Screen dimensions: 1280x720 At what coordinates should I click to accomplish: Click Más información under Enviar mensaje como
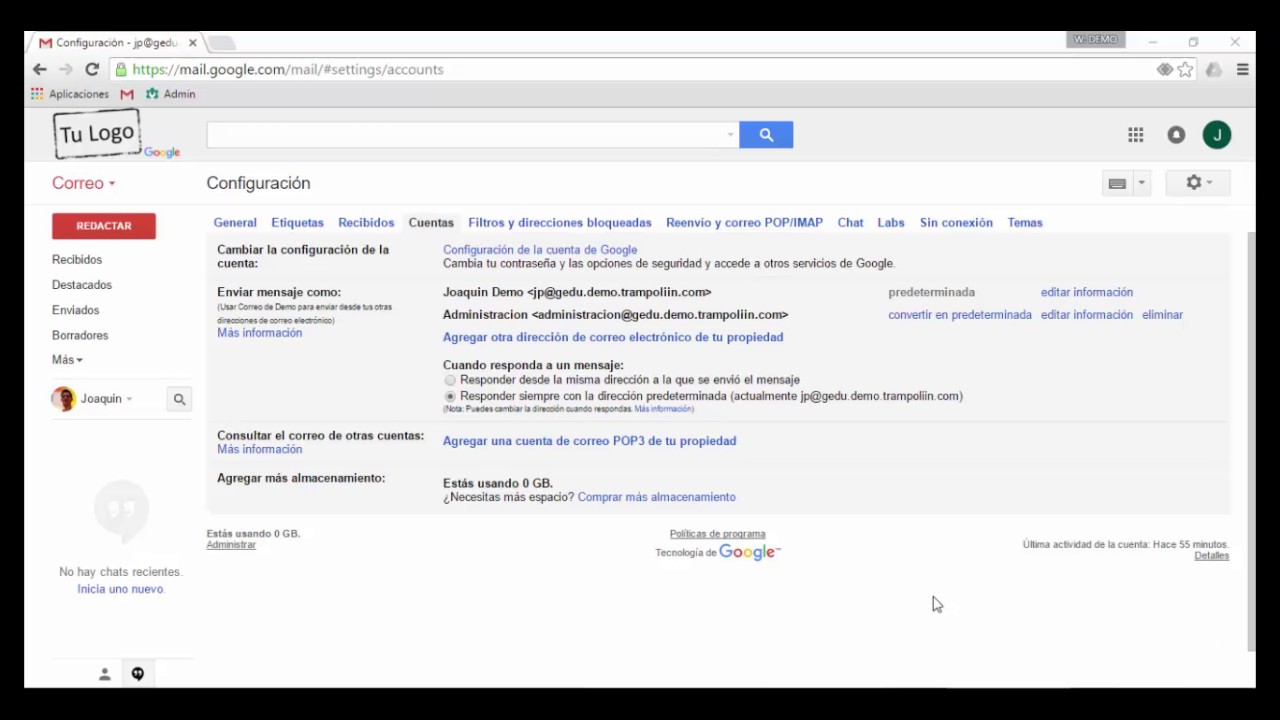(260, 333)
